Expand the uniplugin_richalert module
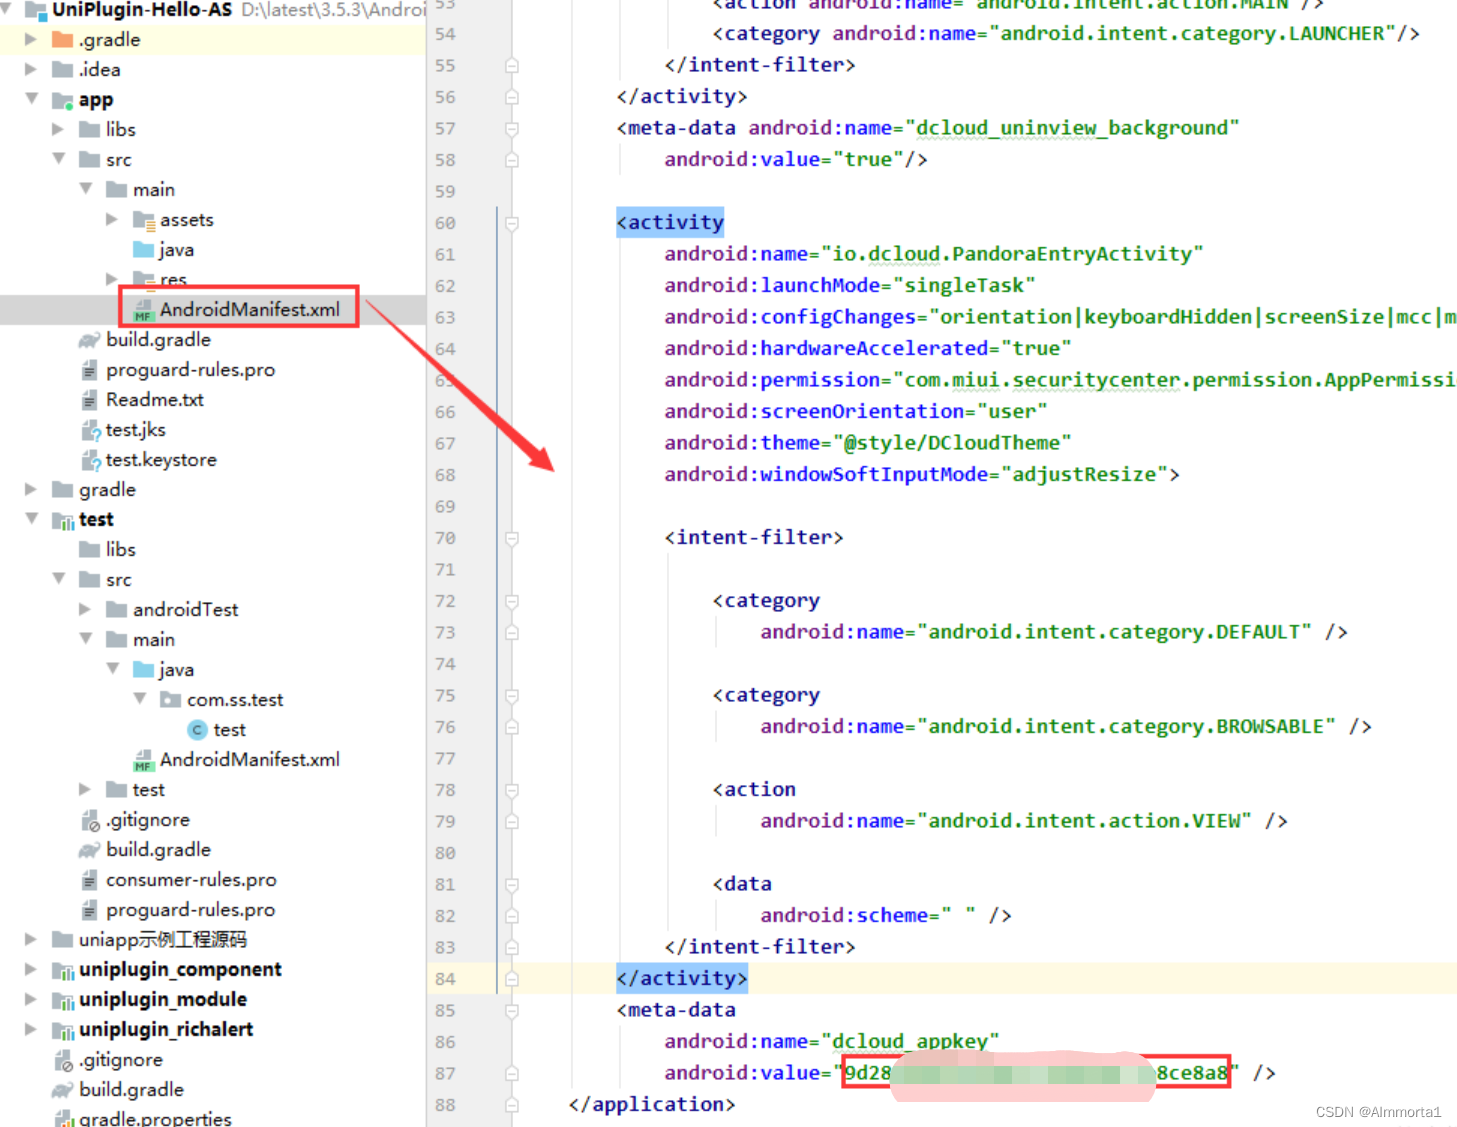The width and height of the screenshot is (1457, 1127). tap(30, 1029)
